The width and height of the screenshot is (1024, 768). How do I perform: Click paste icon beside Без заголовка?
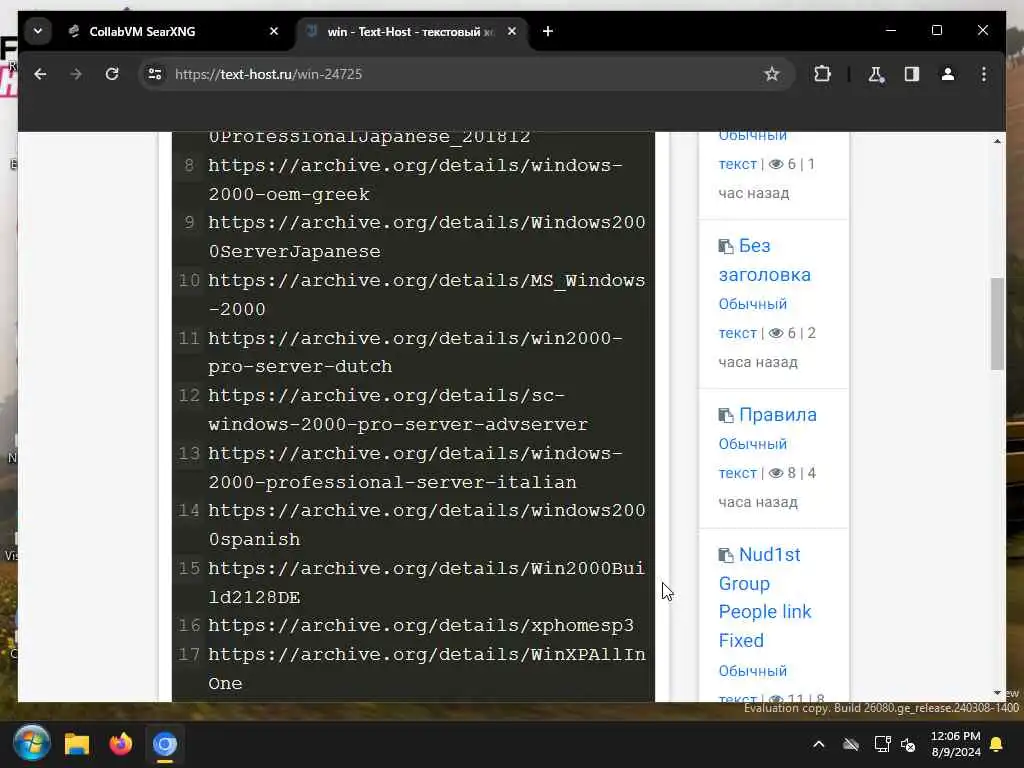tap(726, 246)
